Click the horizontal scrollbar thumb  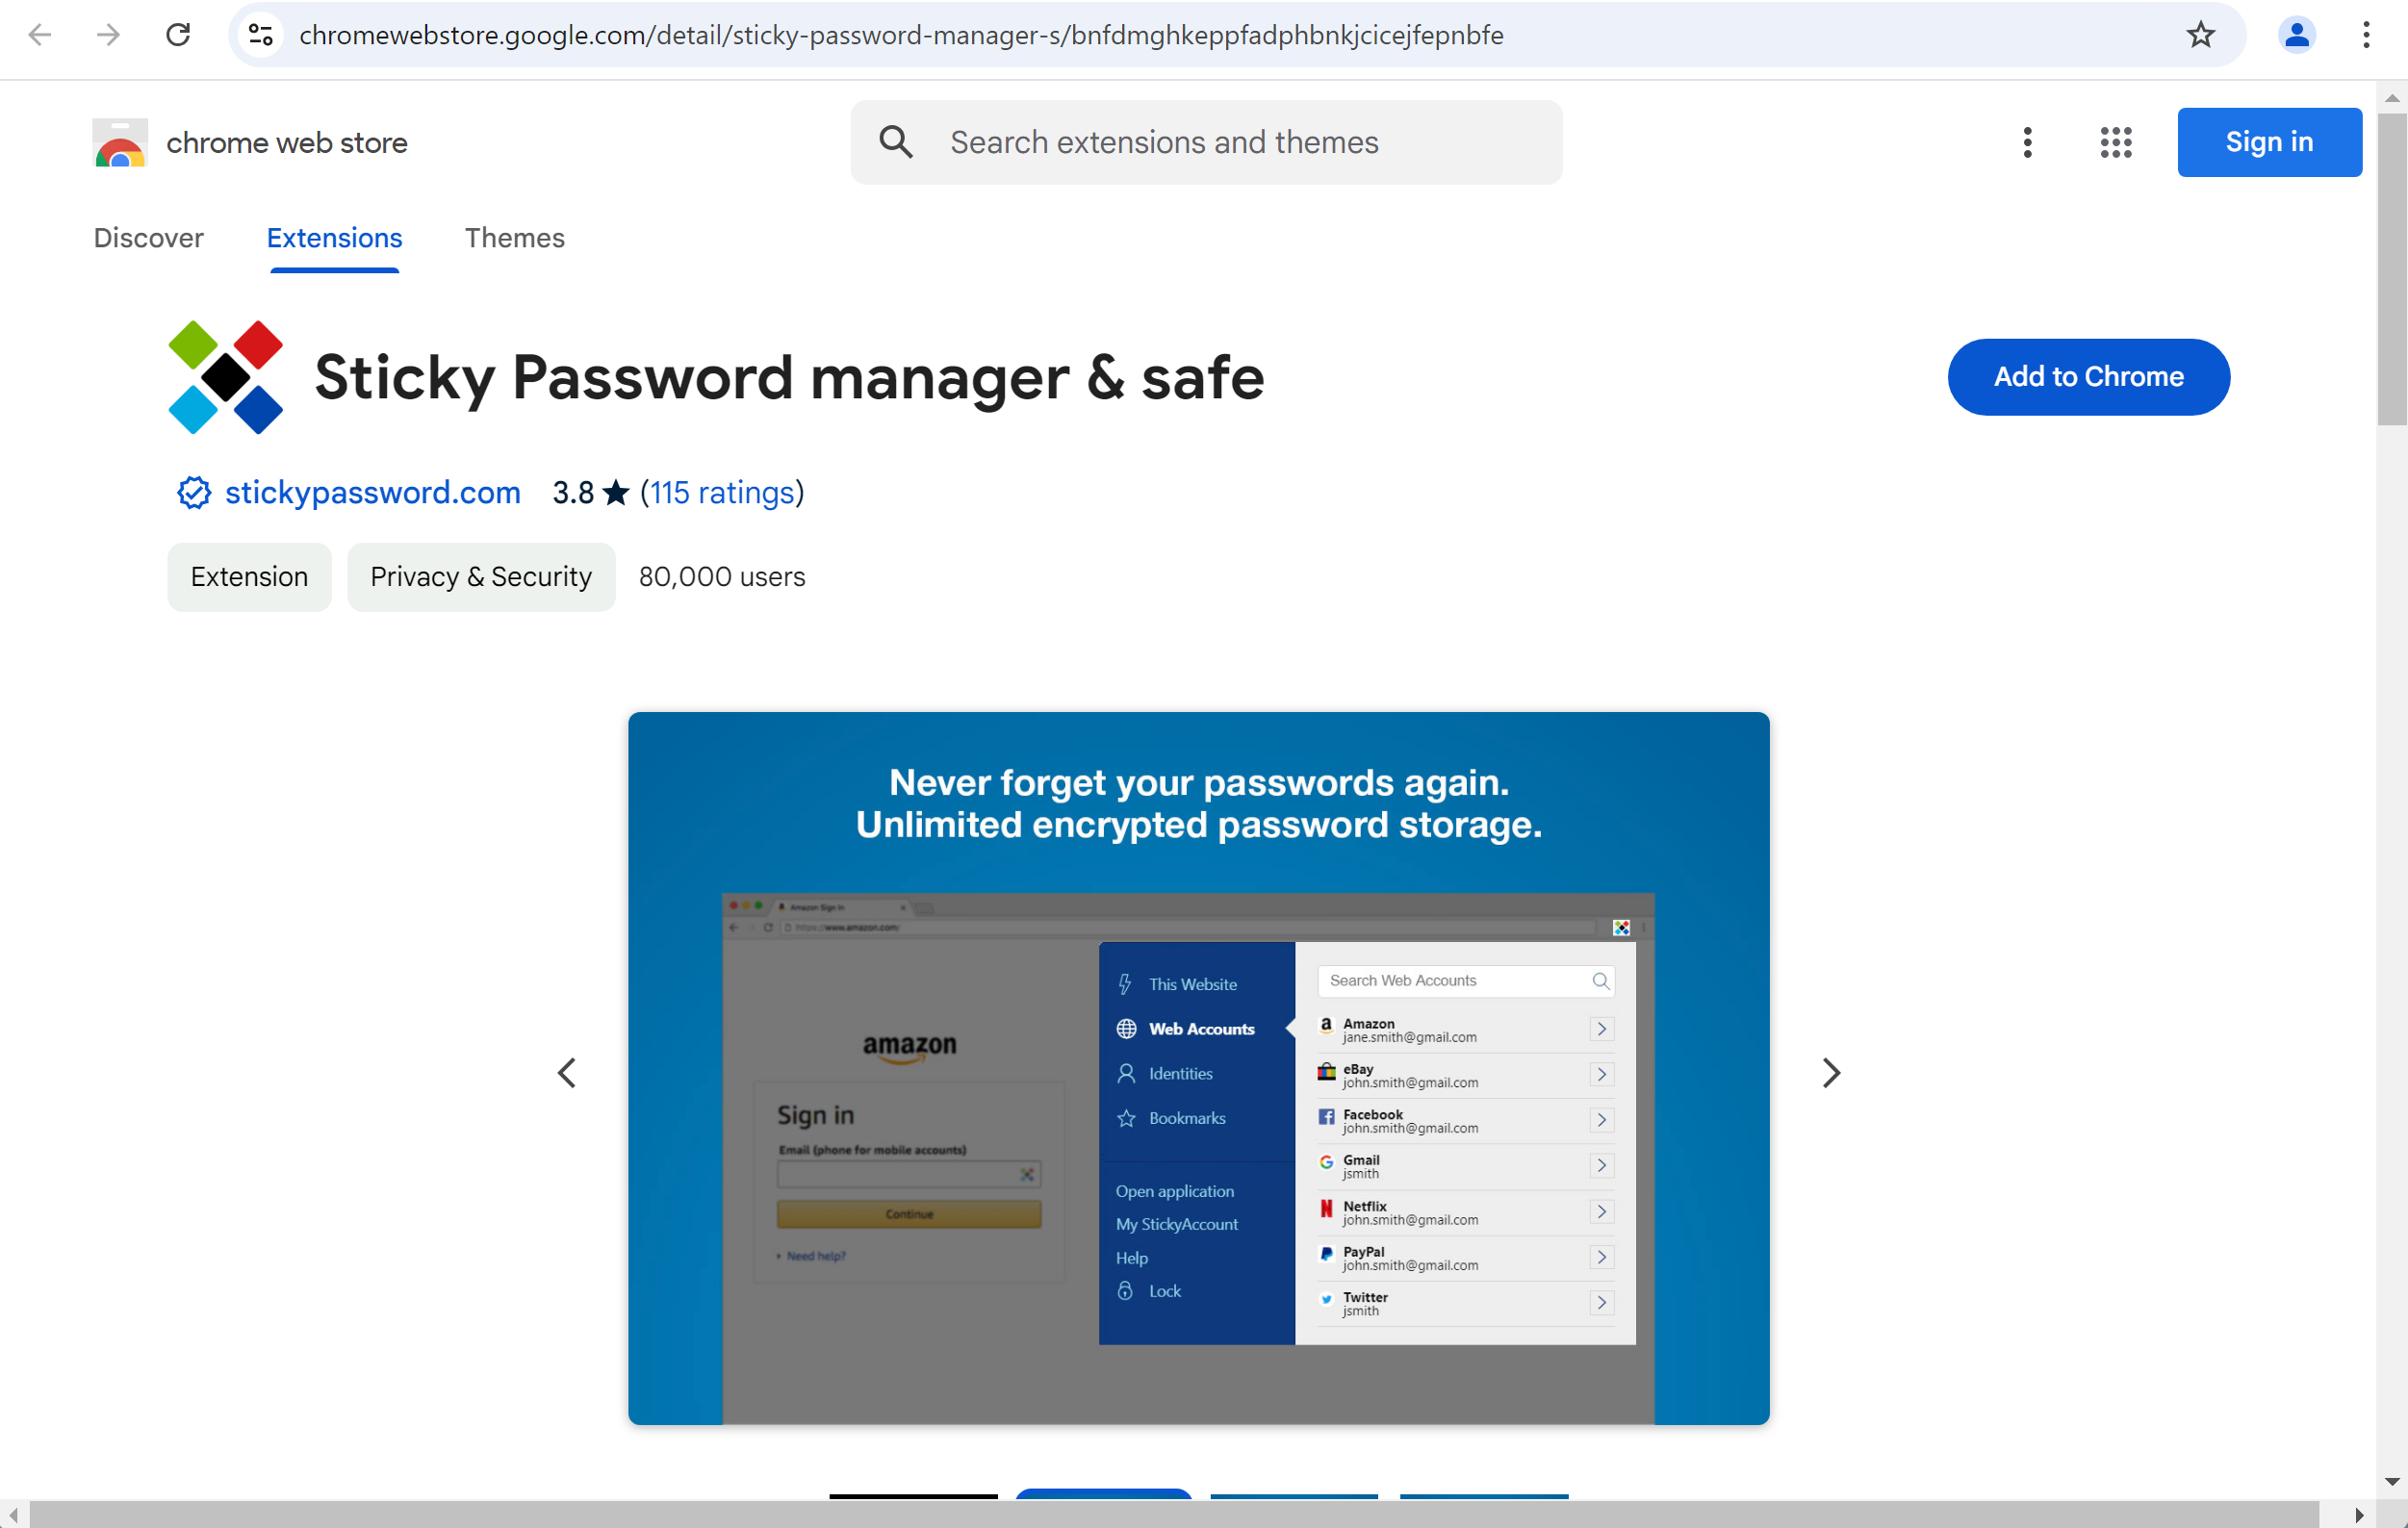click(x=1174, y=1514)
